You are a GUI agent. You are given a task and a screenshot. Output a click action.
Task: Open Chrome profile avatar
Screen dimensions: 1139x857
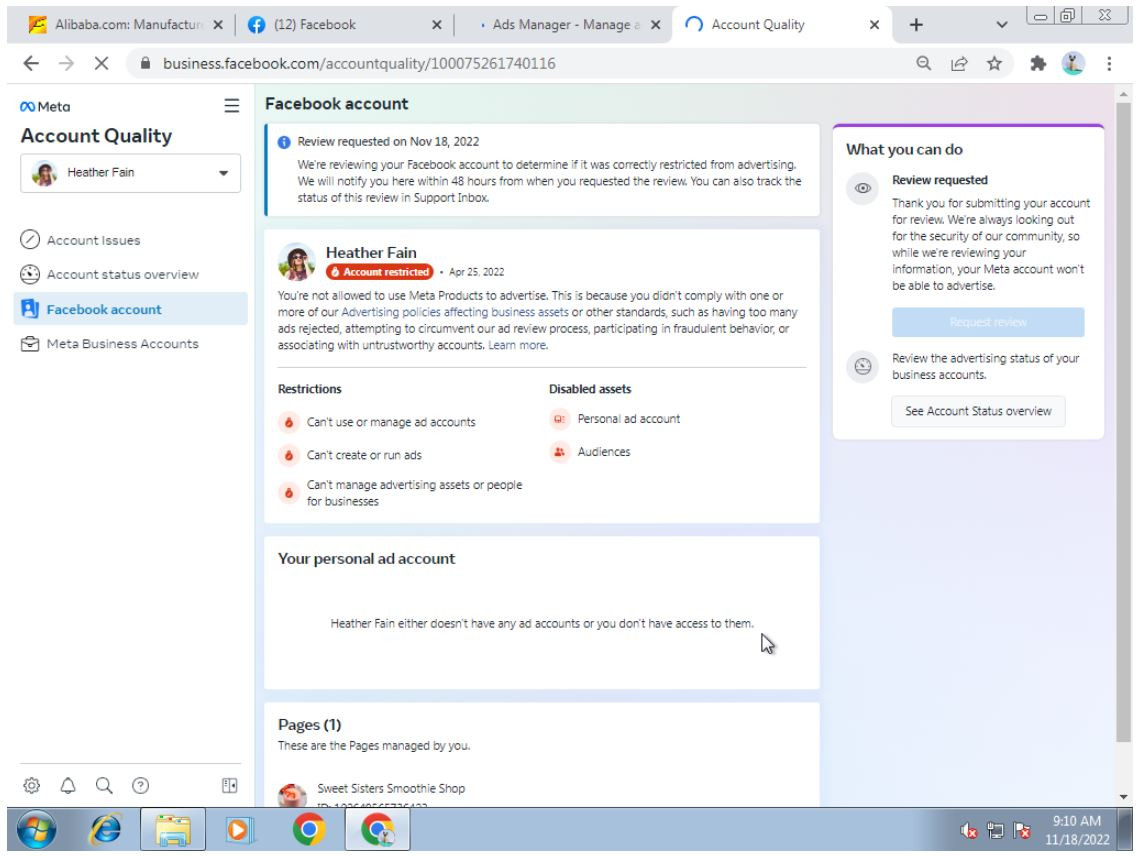[1073, 63]
